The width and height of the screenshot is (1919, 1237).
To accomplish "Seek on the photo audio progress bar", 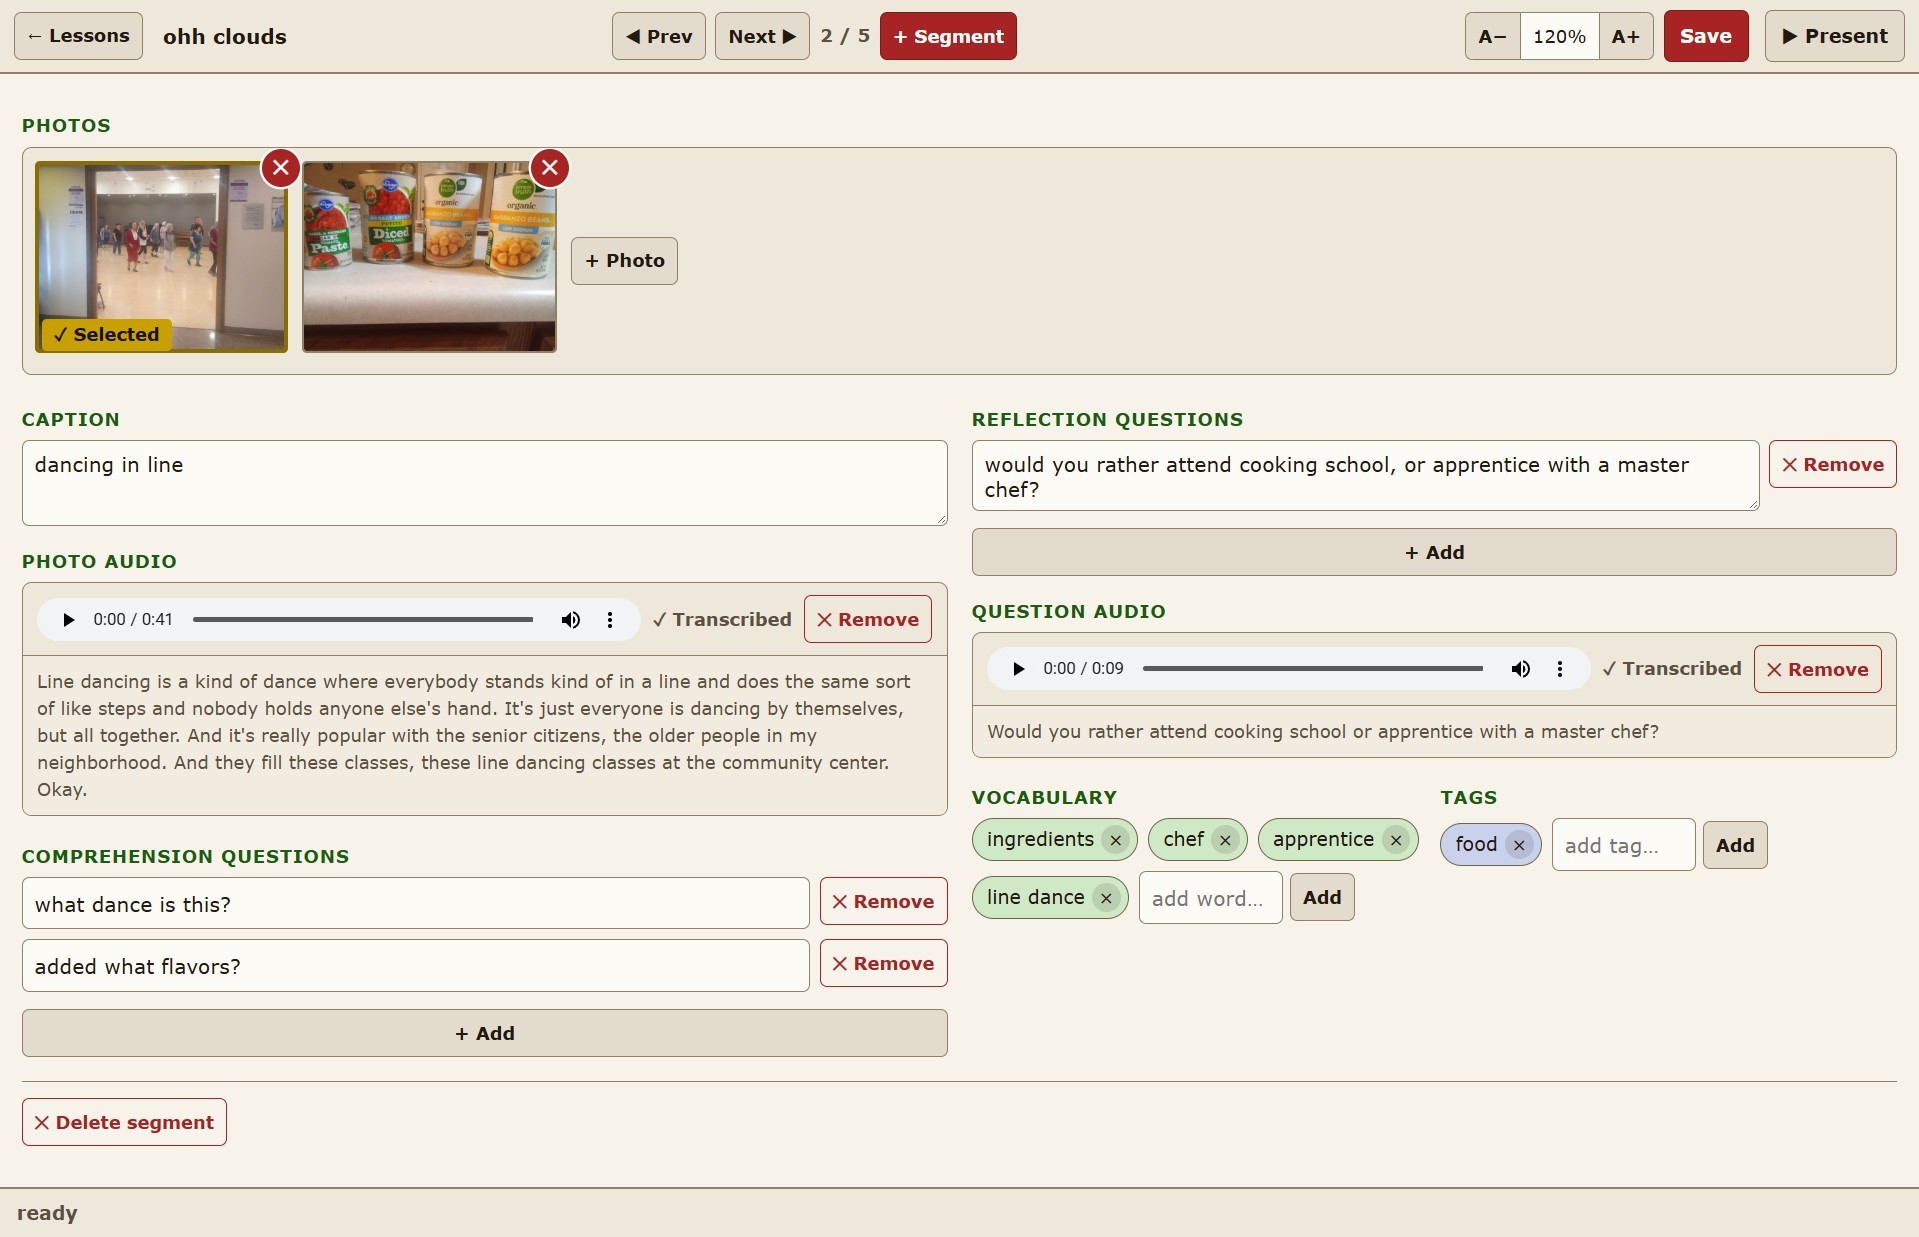I will 363,620.
